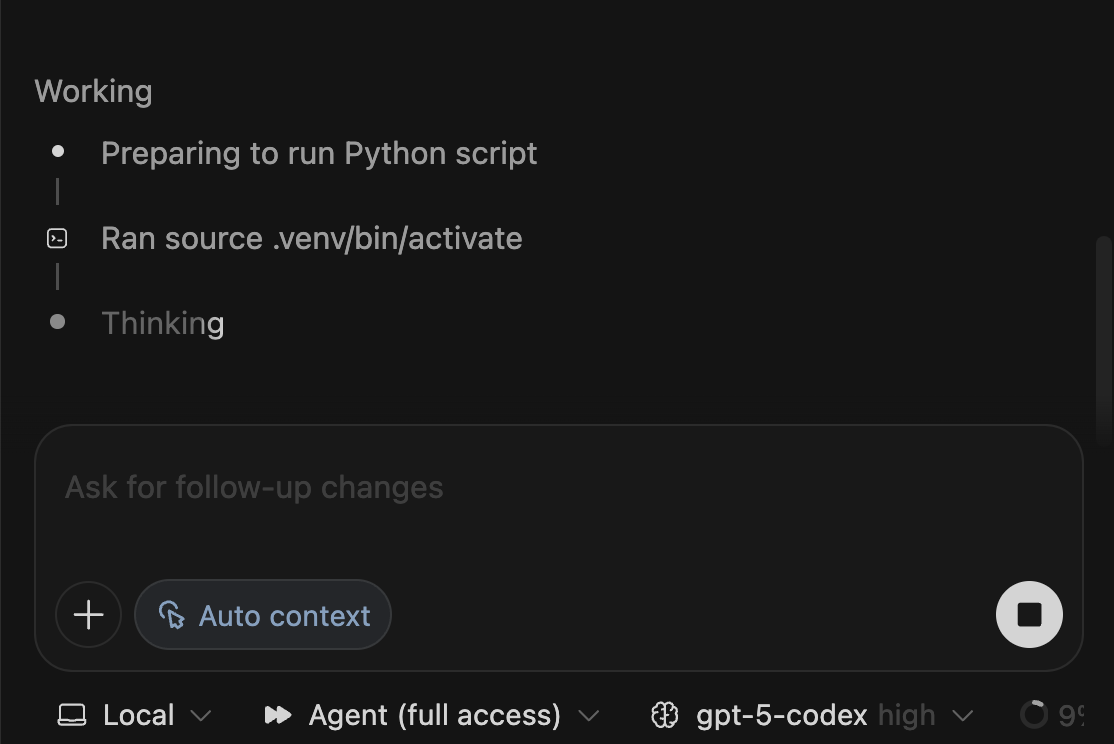Expand the Local environment chevron
This screenshot has width=1114, height=744.
(201, 716)
